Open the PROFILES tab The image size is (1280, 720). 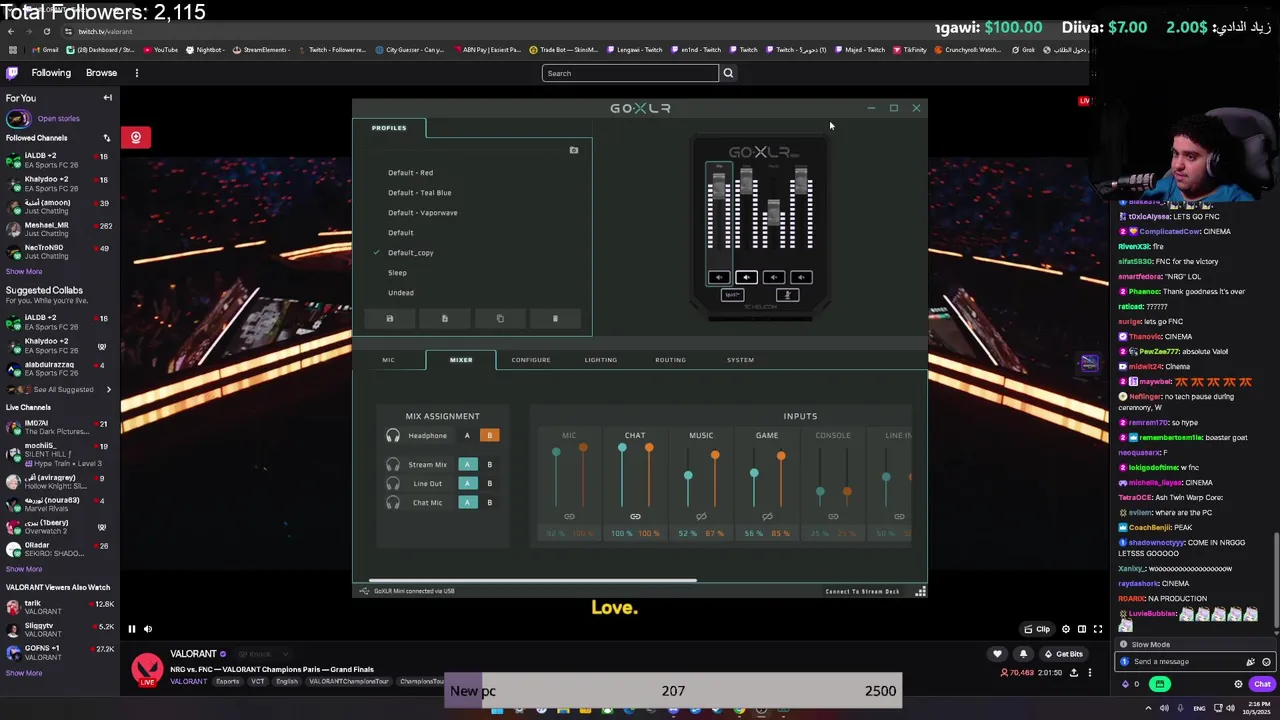pyautogui.click(x=389, y=128)
